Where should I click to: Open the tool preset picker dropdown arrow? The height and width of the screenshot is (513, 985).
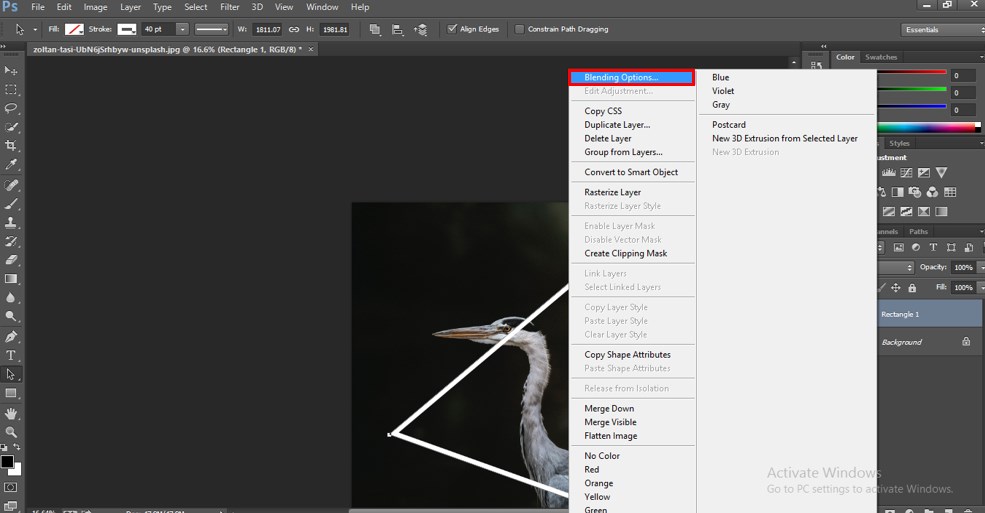(x=35, y=30)
